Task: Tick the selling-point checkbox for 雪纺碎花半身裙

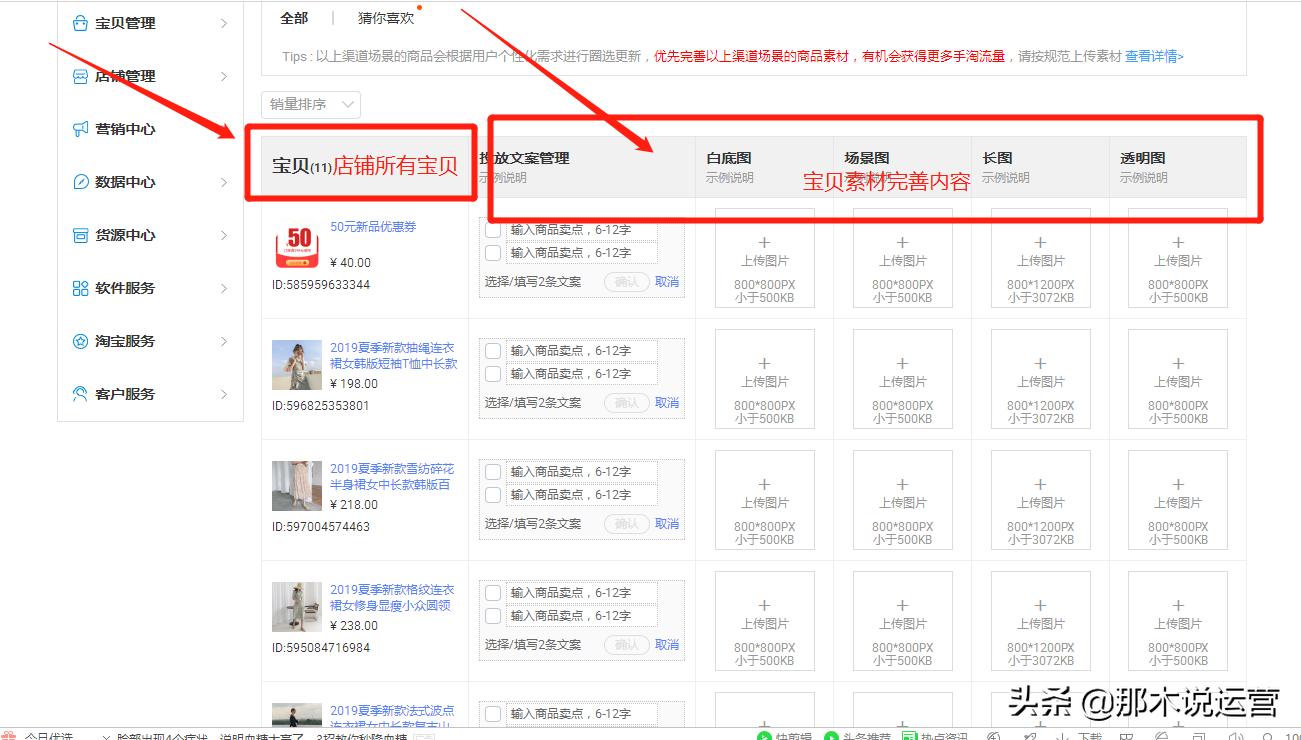Action: point(492,470)
